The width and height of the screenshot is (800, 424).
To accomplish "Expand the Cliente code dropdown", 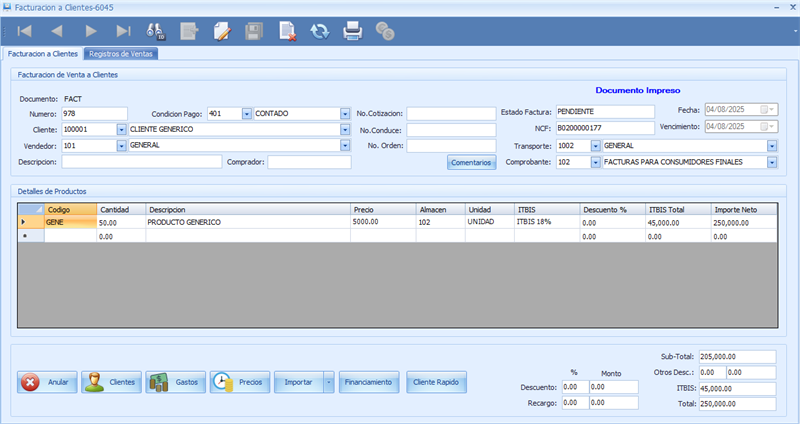I will click(122, 129).
